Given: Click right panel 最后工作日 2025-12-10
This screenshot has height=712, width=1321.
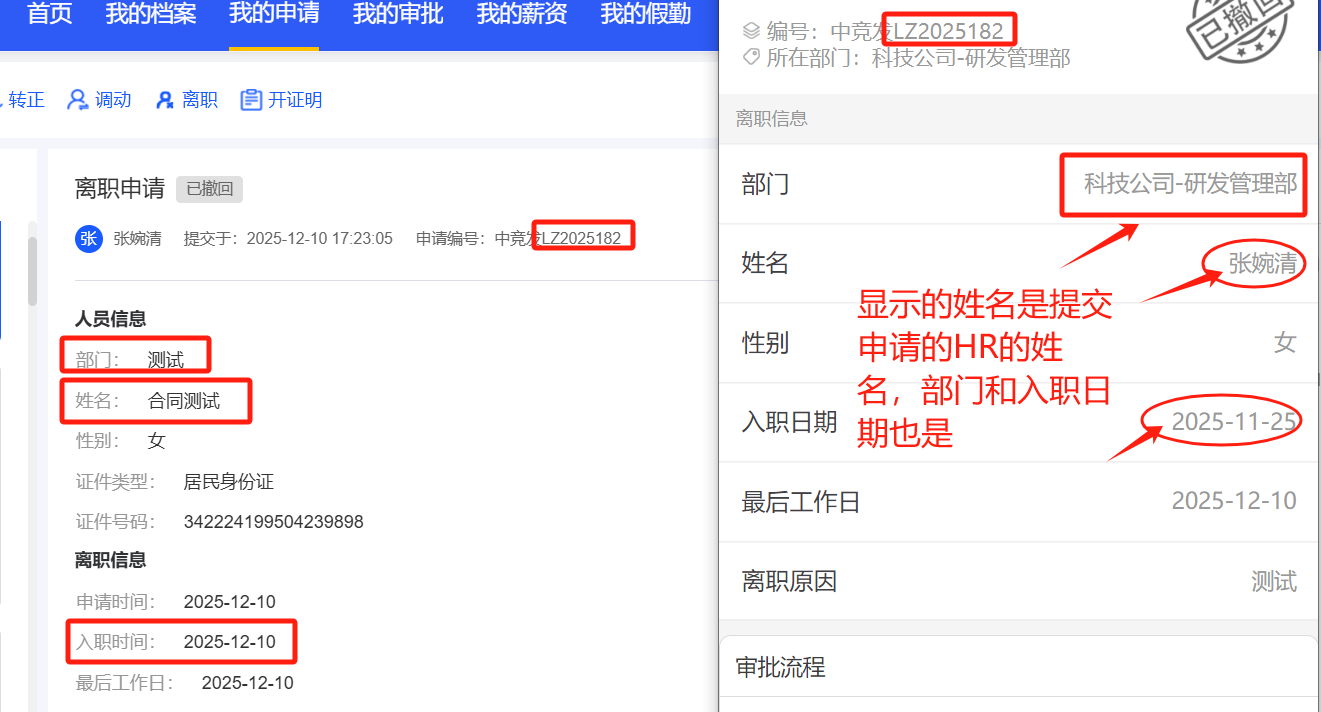Looking at the screenshot, I should [1234, 501].
